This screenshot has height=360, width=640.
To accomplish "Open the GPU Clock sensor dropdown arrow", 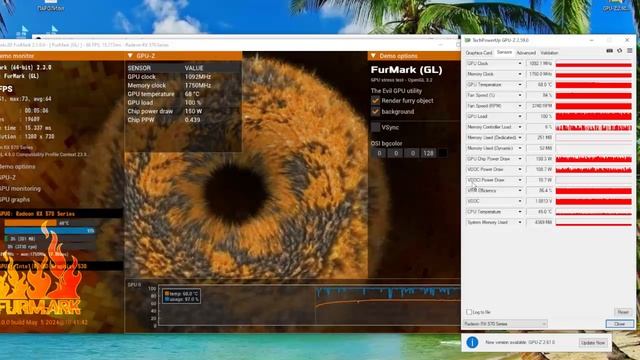I will (520, 64).
